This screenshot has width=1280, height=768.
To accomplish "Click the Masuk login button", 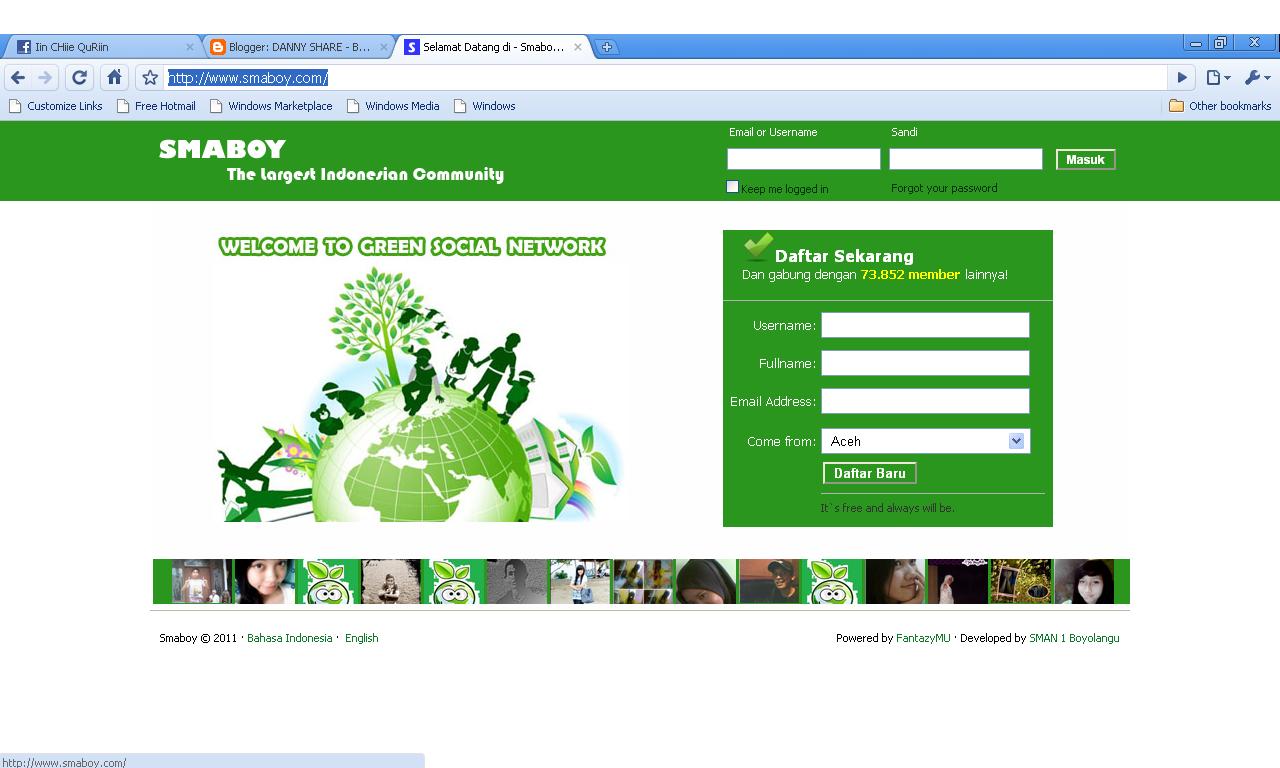I will tap(1085, 160).
